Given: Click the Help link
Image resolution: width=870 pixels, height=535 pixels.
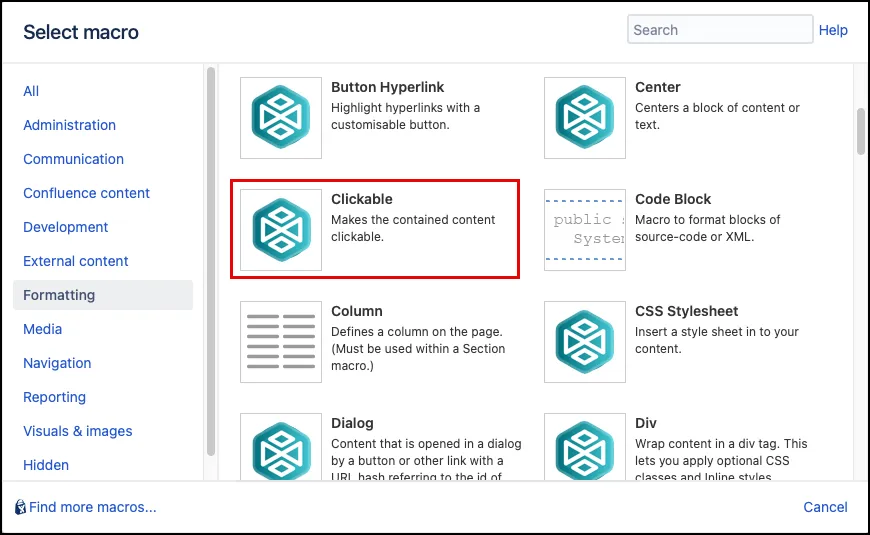Looking at the screenshot, I should tap(833, 30).
